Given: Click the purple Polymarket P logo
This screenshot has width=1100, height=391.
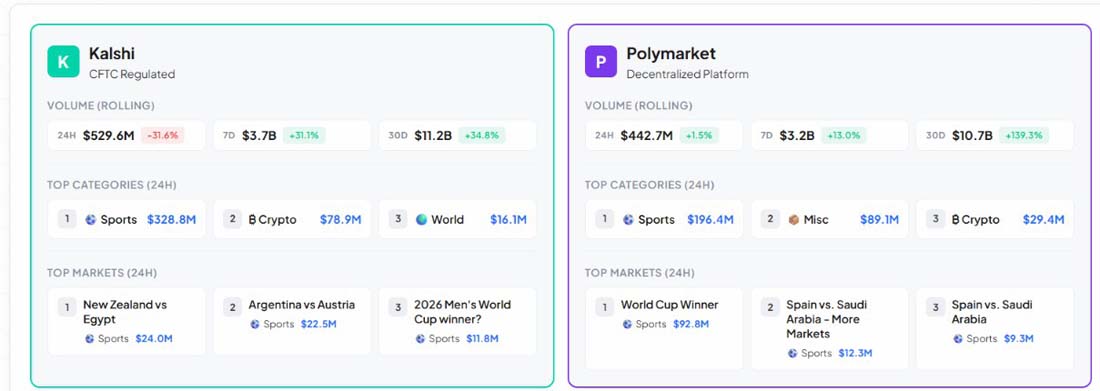Looking at the screenshot, I should point(601,62).
